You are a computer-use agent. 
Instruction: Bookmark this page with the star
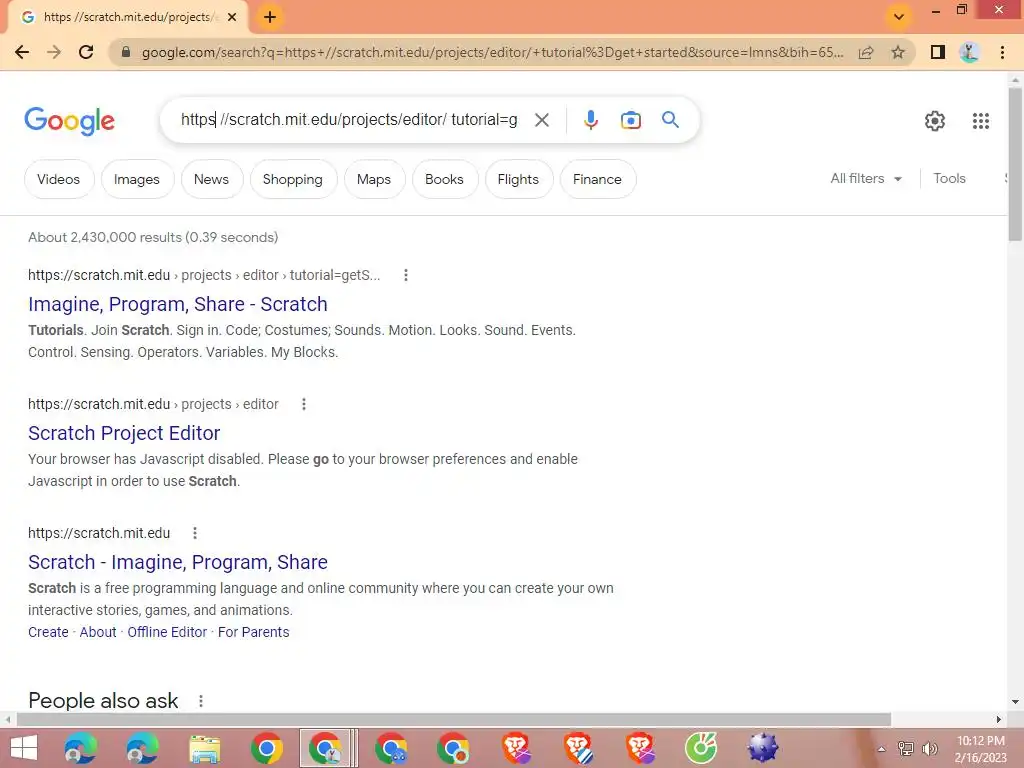pyautogui.click(x=899, y=52)
